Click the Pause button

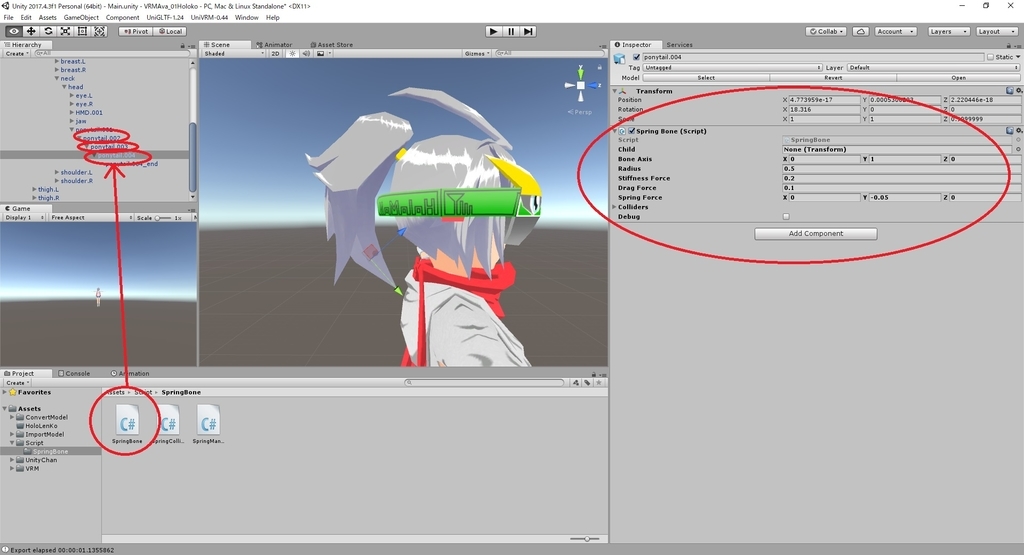point(511,31)
